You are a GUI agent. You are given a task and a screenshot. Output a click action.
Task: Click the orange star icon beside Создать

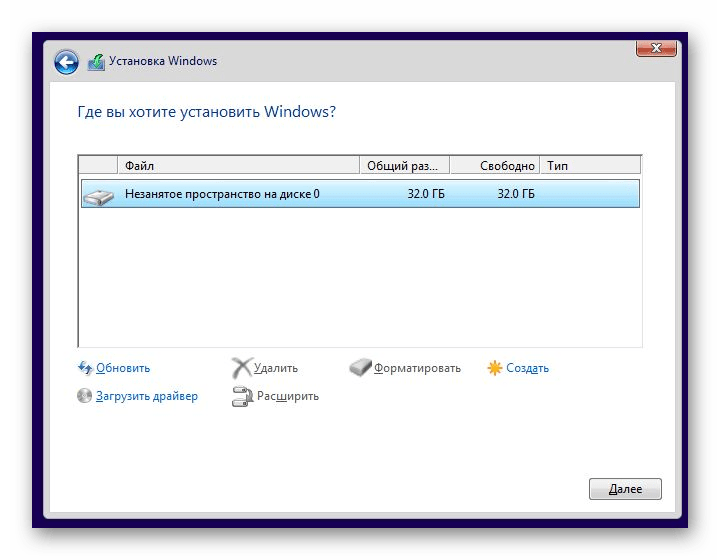click(x=495, y=368)
